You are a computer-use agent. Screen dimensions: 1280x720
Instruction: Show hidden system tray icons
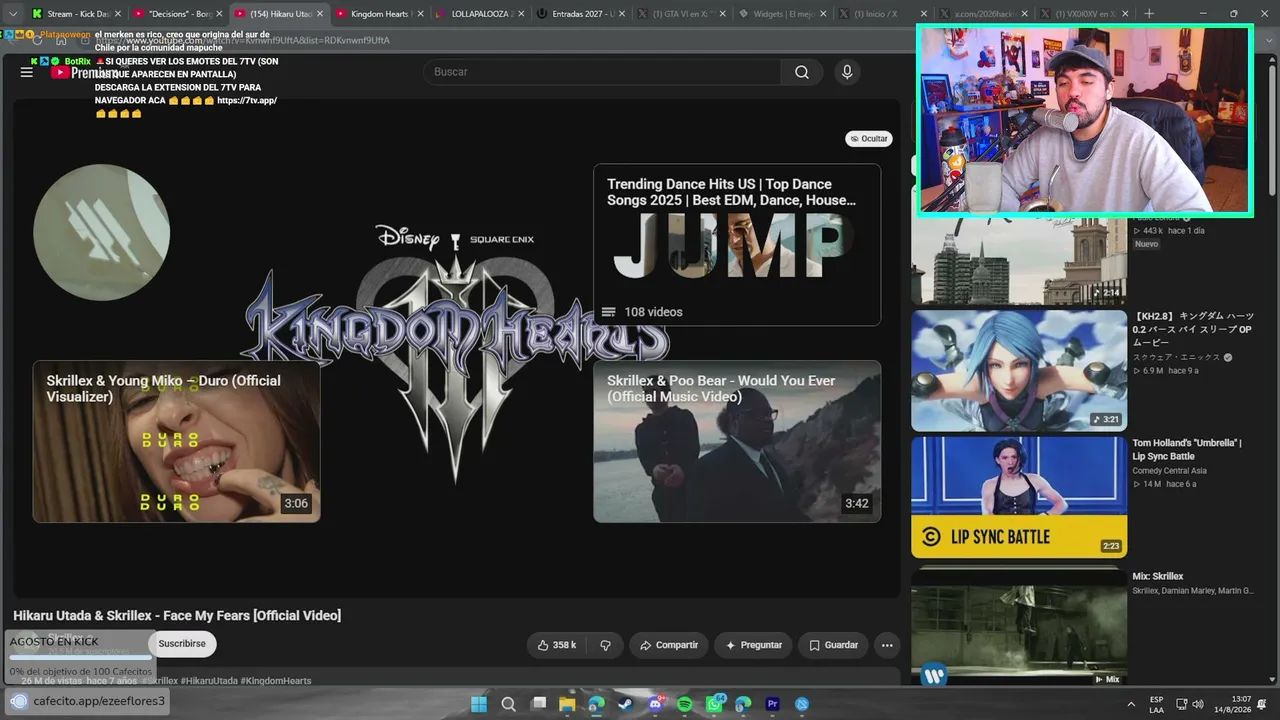[x=1131, y=704]
